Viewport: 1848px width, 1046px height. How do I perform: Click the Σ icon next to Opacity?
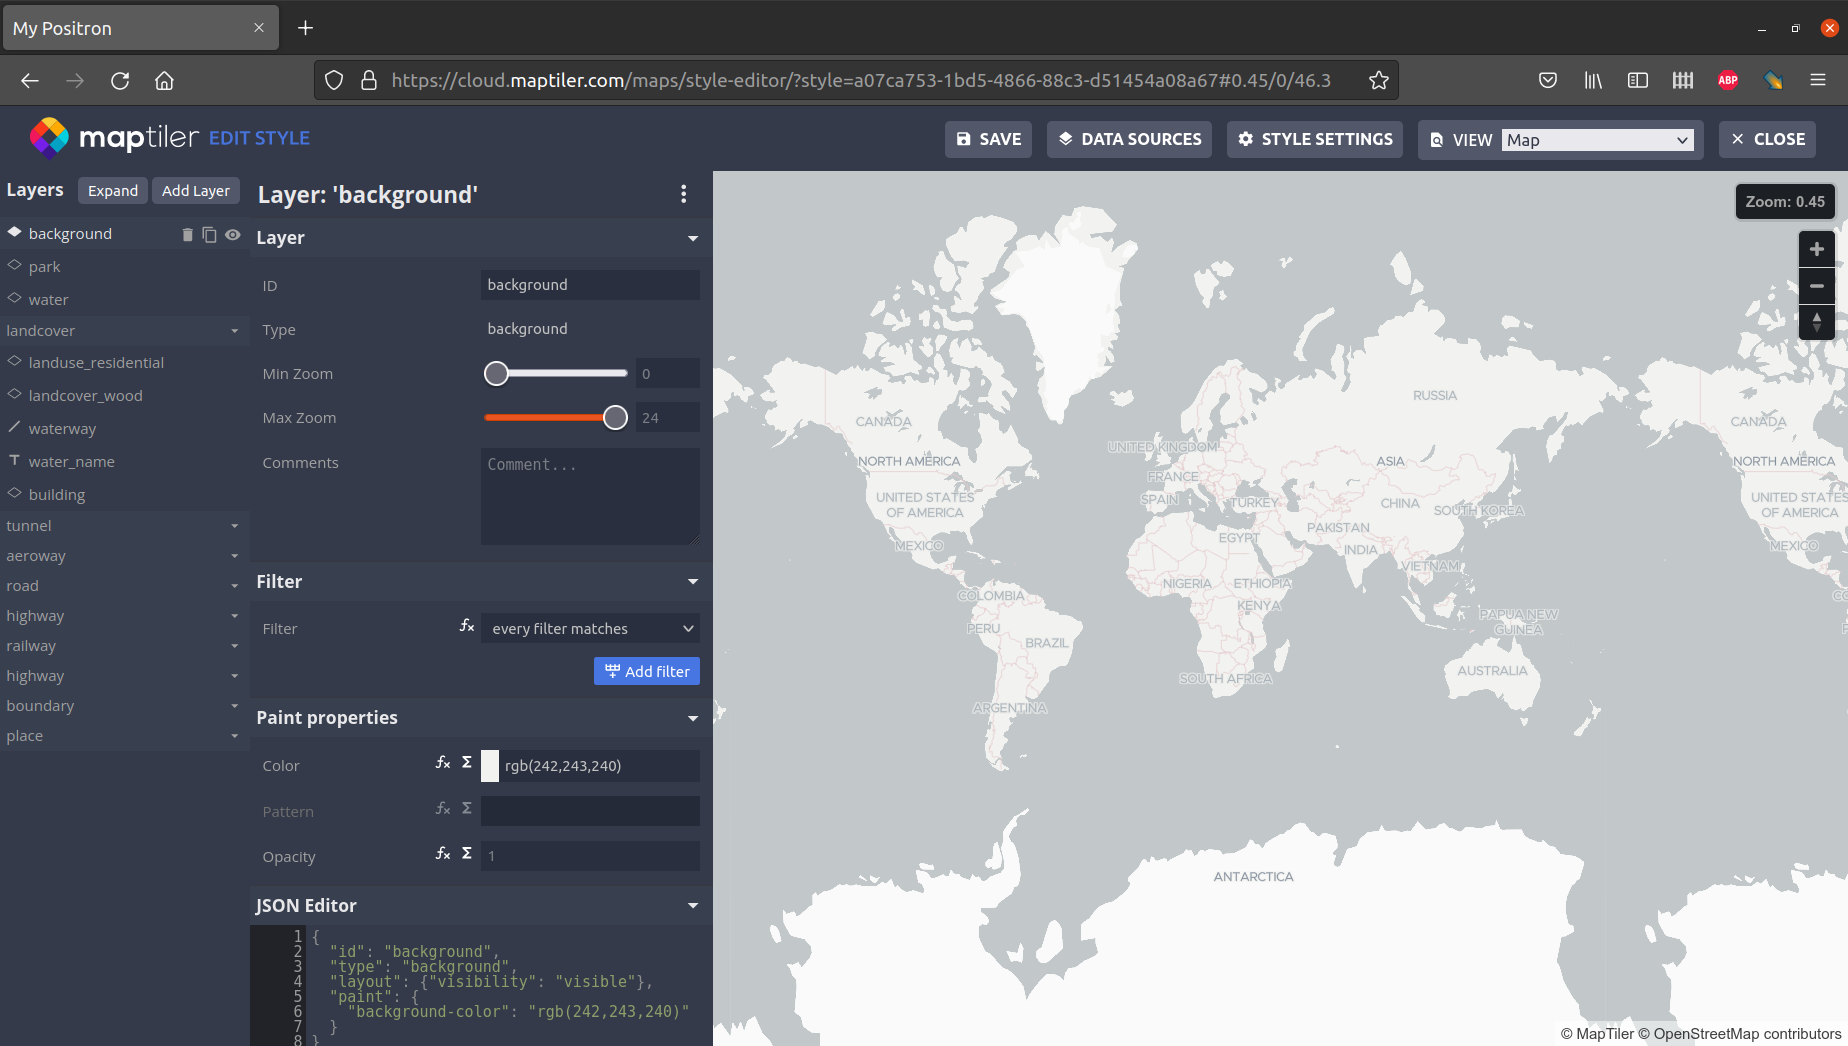[466, 853]
